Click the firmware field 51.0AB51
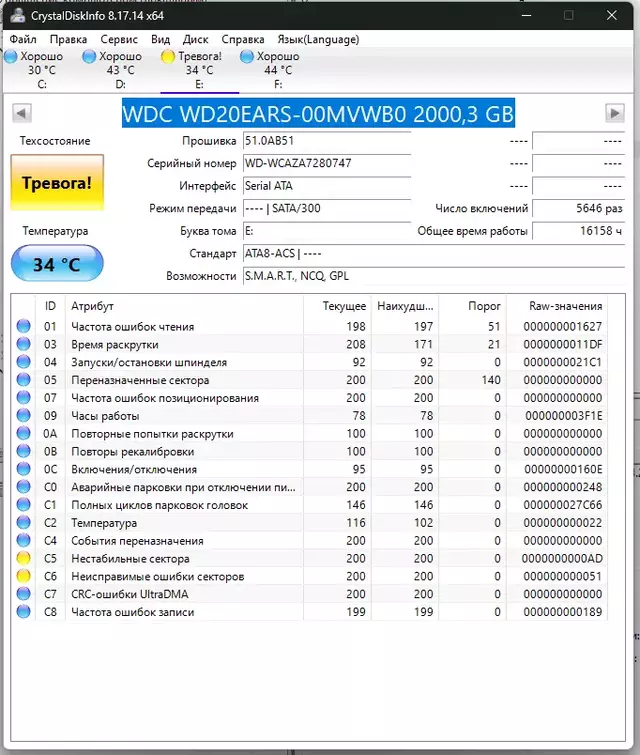Viewport: 640px width, 755px height. pos(327,141)
